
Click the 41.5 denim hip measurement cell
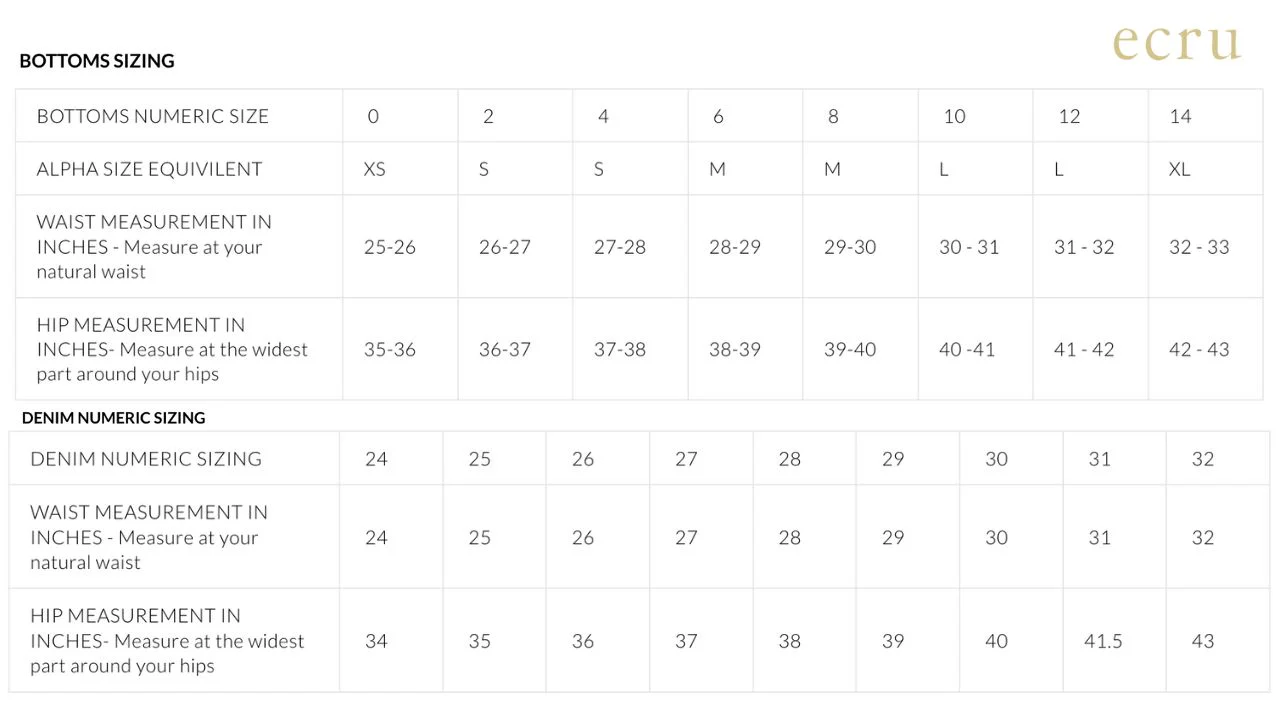1103,641
